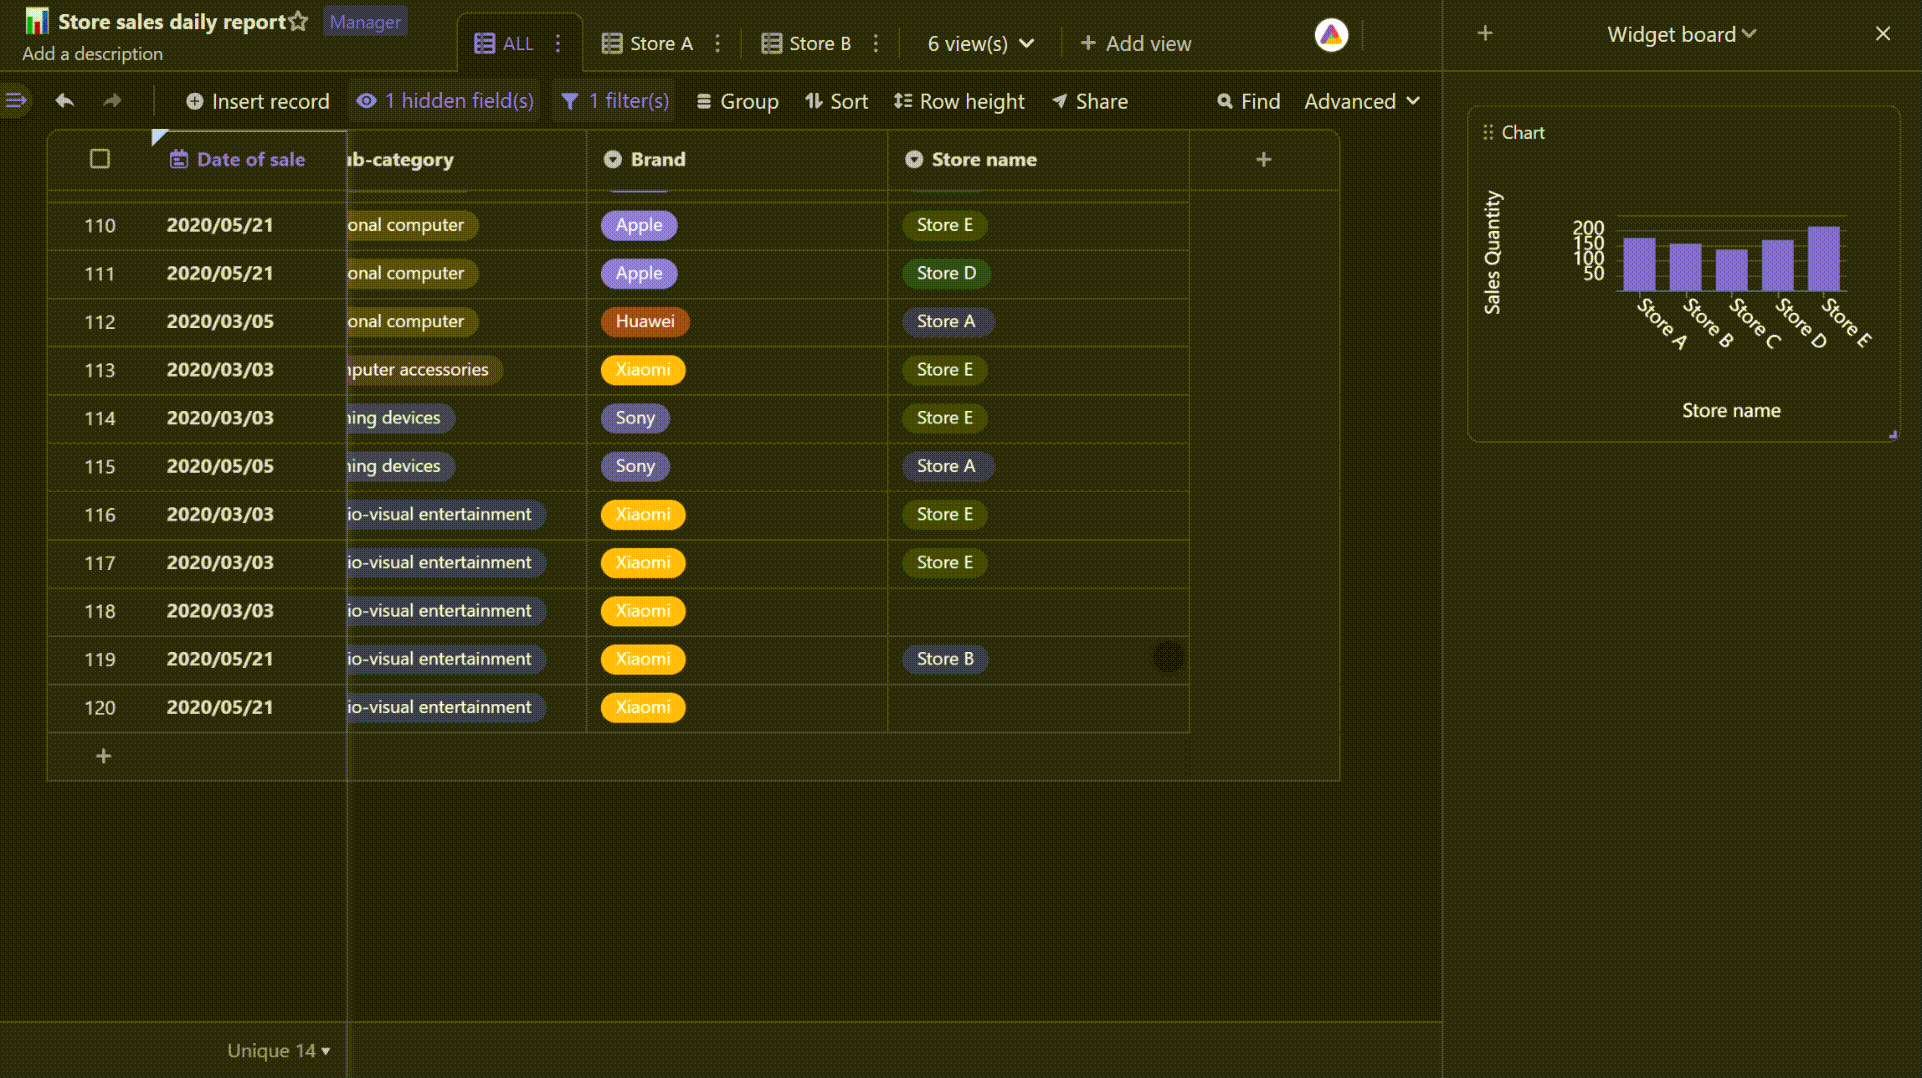Open the ALL view options dots
This screenshot has height=1078, width=1922.
[x=558, y=43]
